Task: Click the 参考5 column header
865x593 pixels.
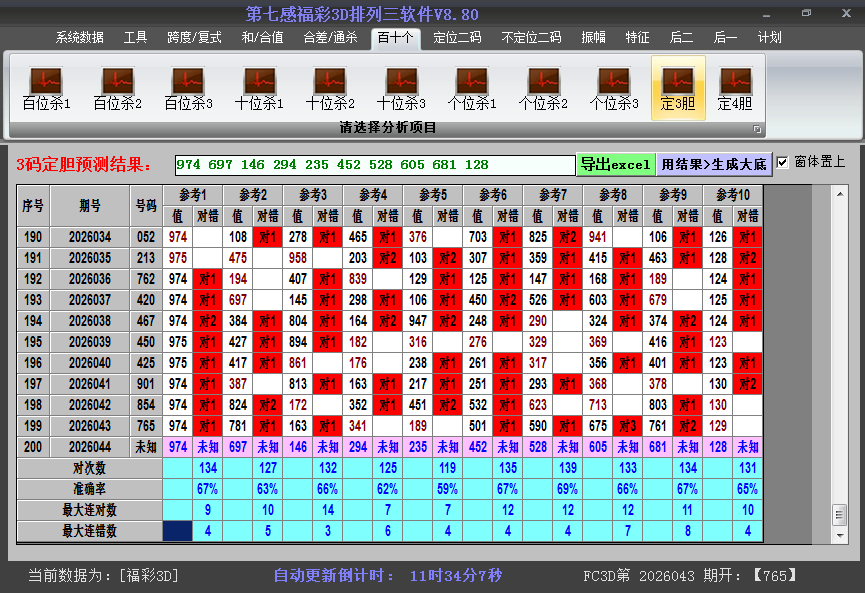Action: pos(433,194)
